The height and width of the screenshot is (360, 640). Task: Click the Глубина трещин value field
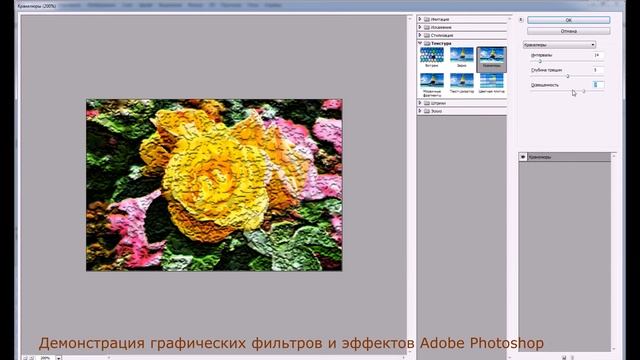coord(598,70)
